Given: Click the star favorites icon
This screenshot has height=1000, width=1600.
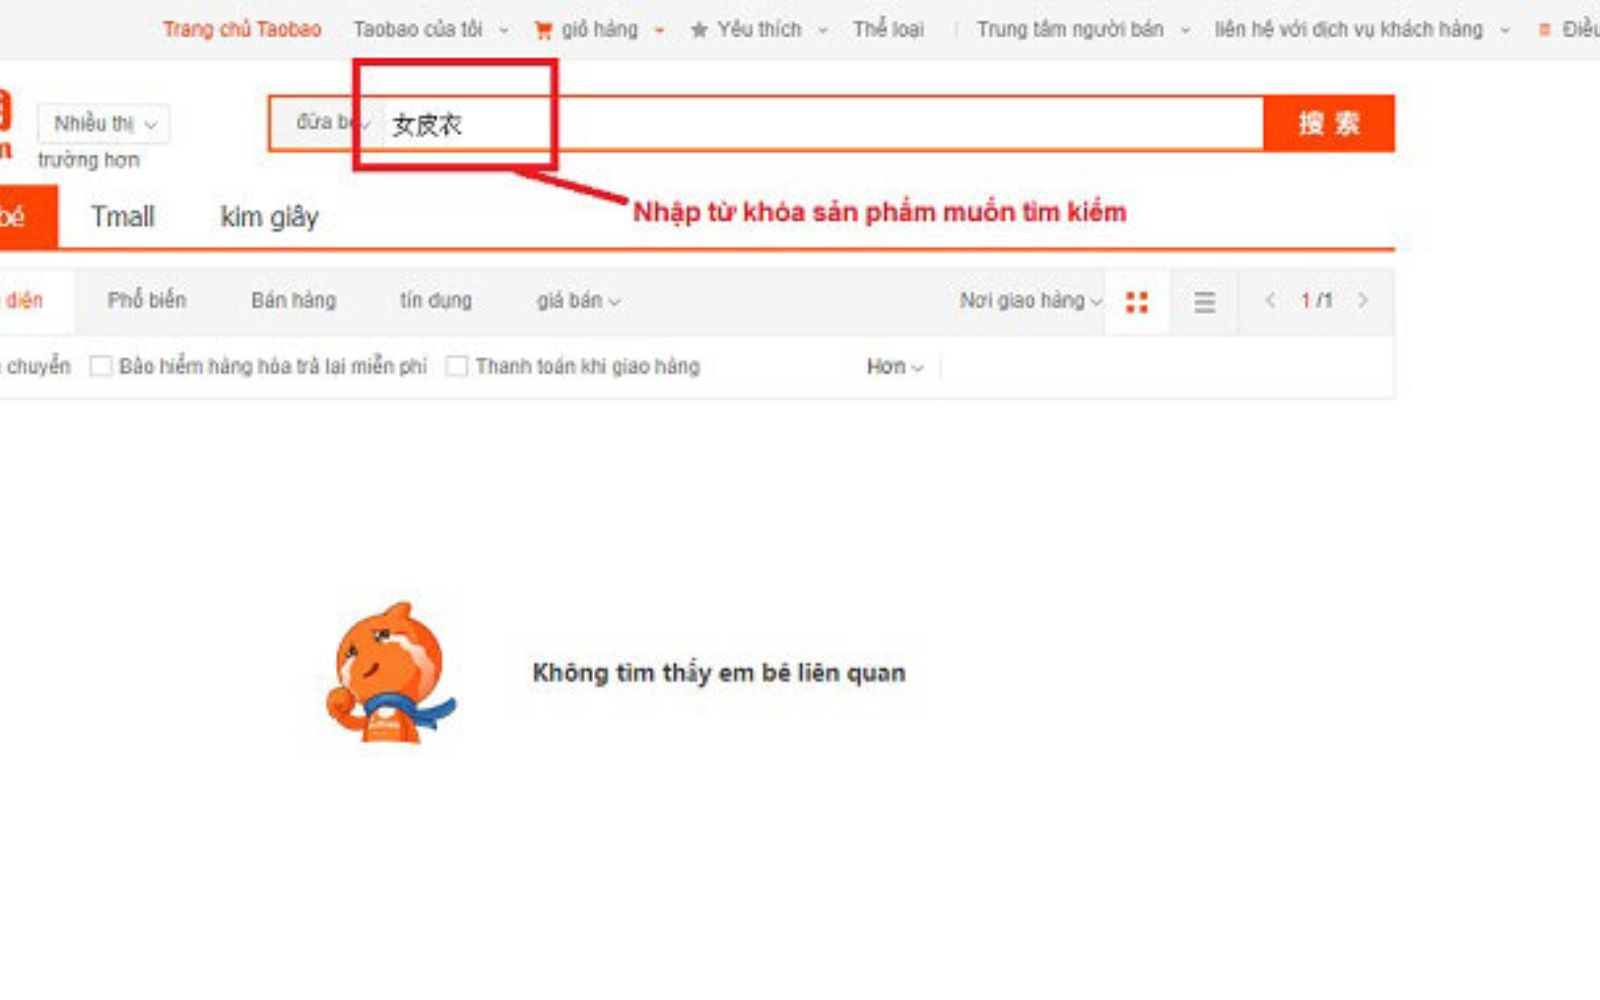Looking at the screenshot, I should 699,30.
